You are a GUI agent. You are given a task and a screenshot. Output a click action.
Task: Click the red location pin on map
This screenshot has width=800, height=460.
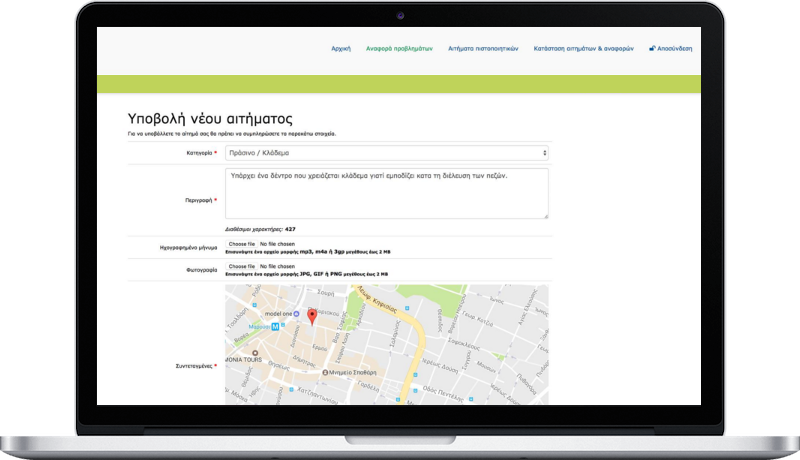point(311,317)
